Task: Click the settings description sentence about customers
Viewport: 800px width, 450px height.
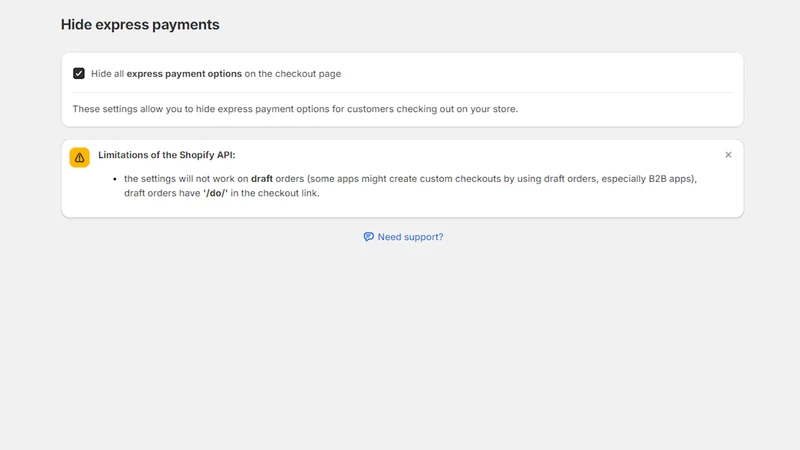Action: [295, 109]
